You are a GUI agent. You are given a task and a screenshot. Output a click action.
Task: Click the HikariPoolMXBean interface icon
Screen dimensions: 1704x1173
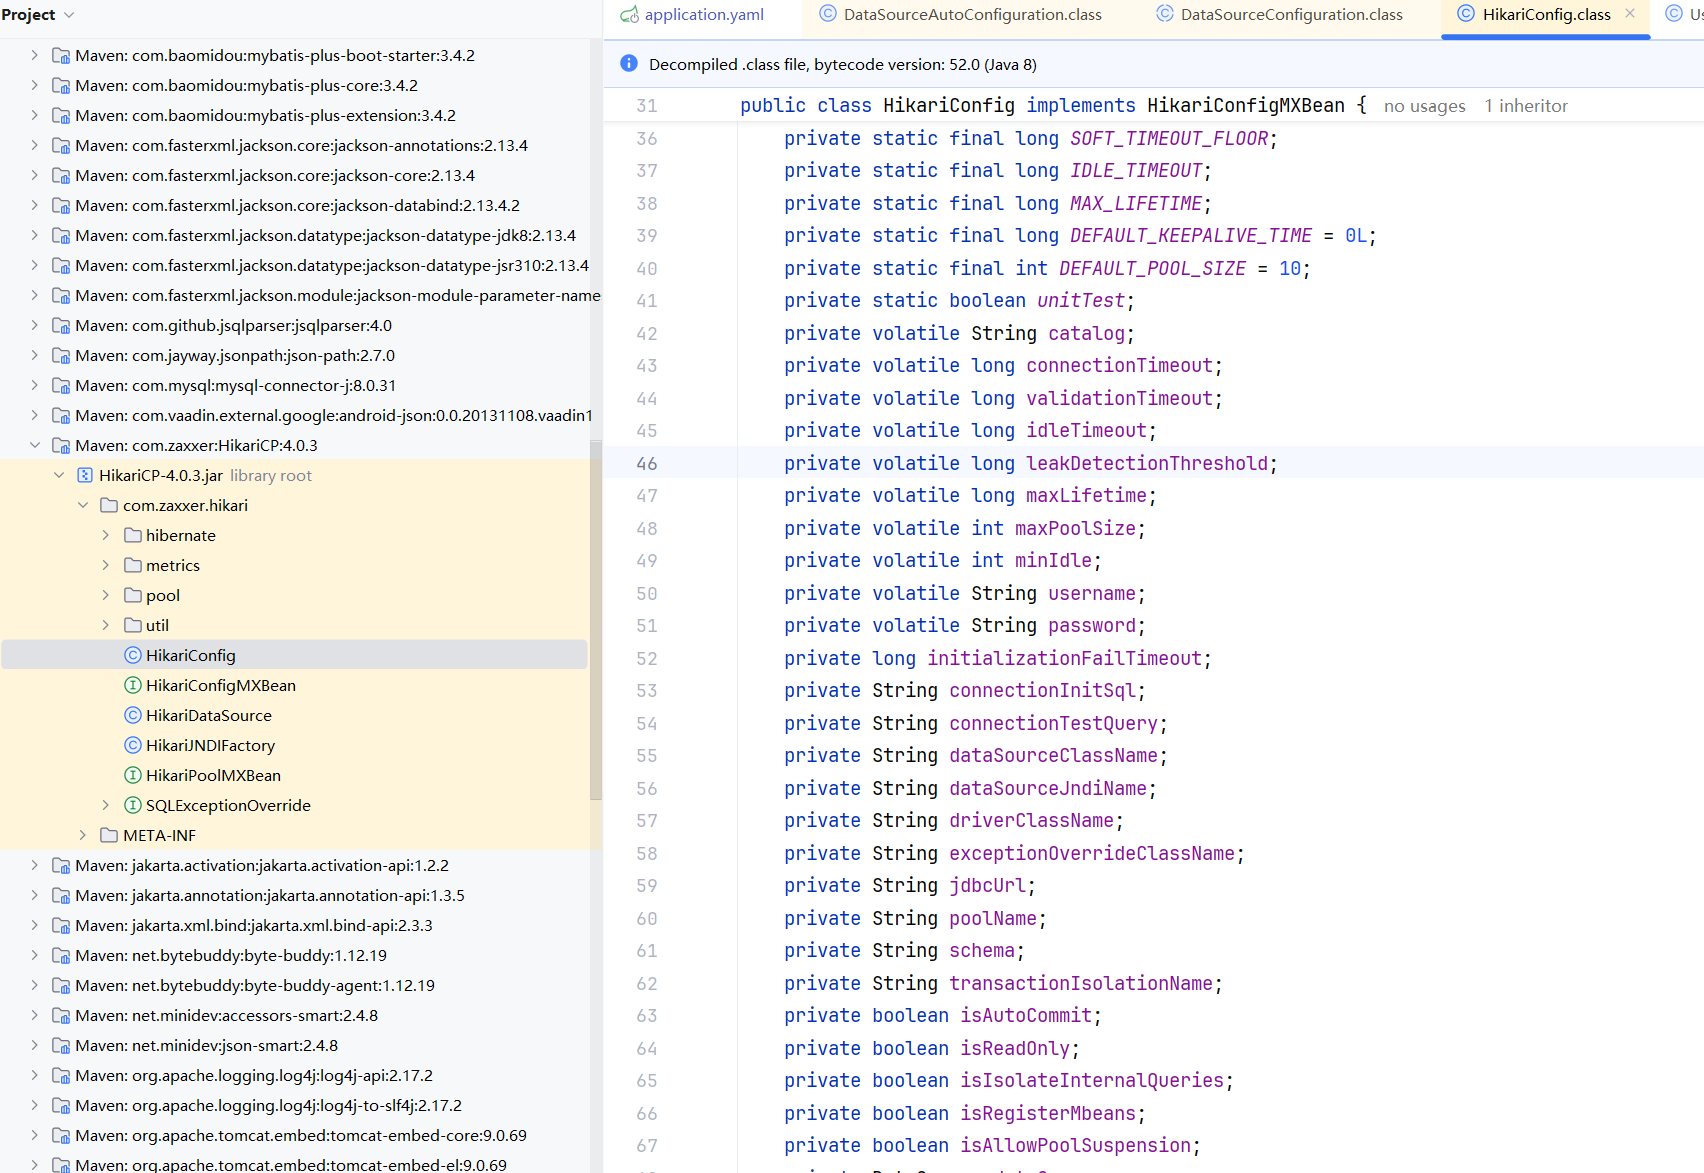pos(133,775)
